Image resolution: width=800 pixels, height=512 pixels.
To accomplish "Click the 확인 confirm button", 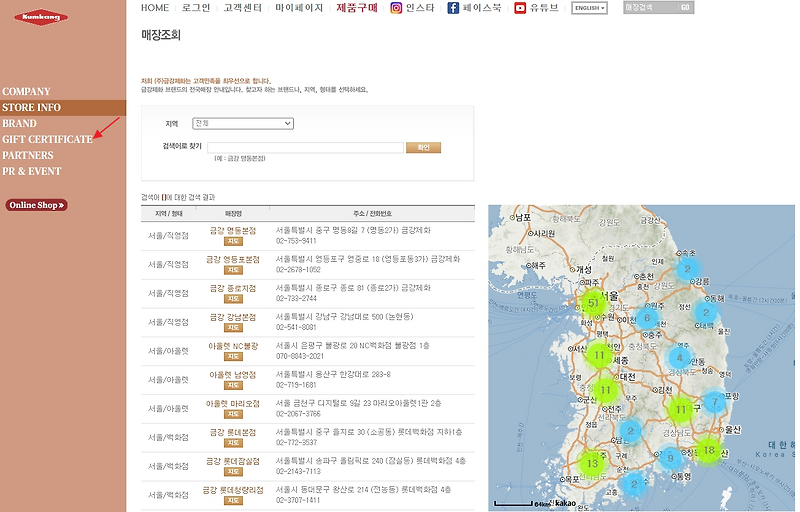I will click(423, 148).
